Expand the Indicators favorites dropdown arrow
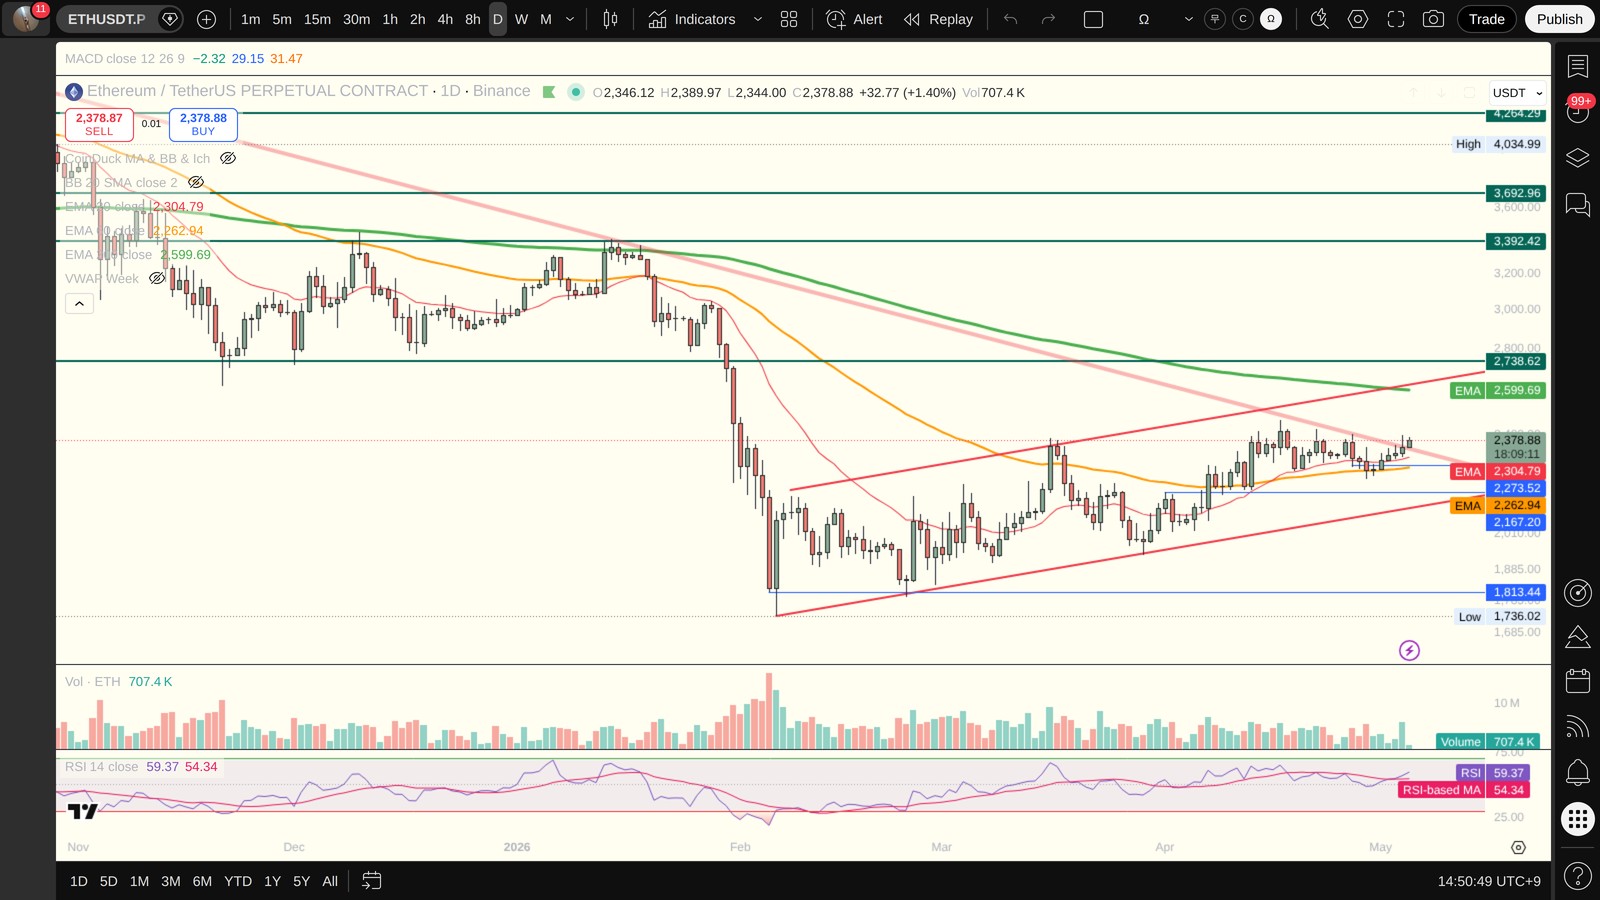This screenshot has width=1600, height=900. point(757,19)
